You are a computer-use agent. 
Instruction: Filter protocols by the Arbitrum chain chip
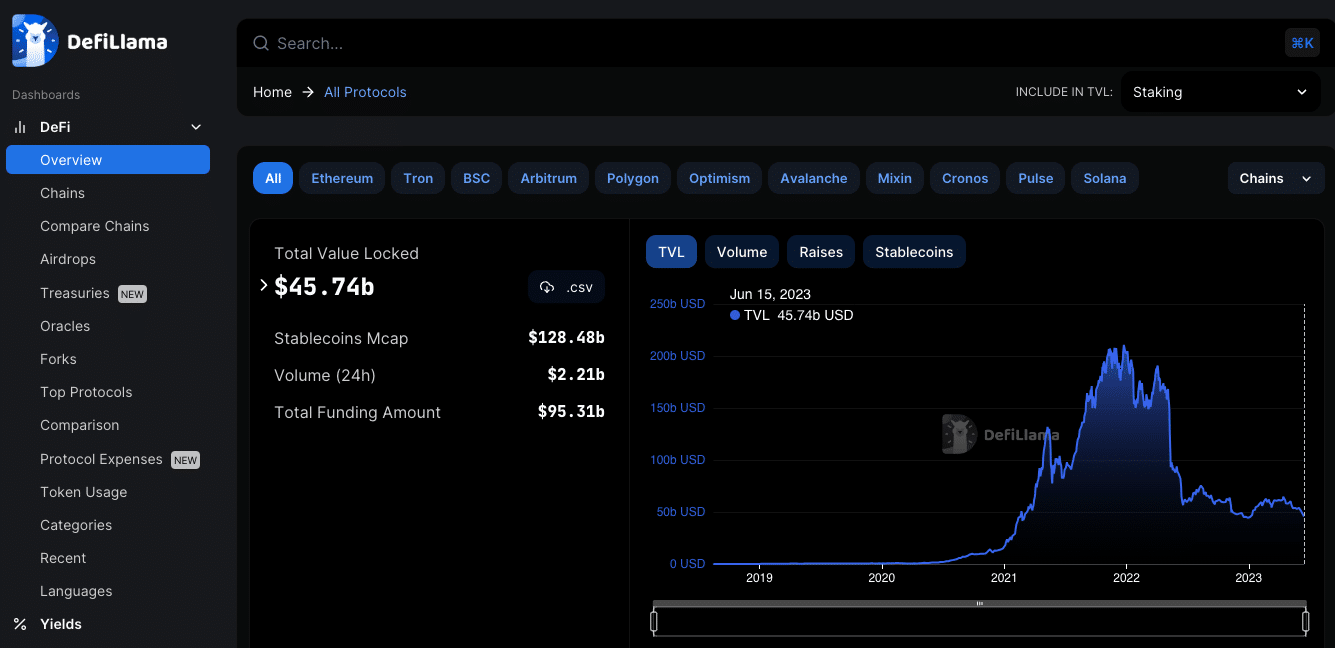coord(548,178)
